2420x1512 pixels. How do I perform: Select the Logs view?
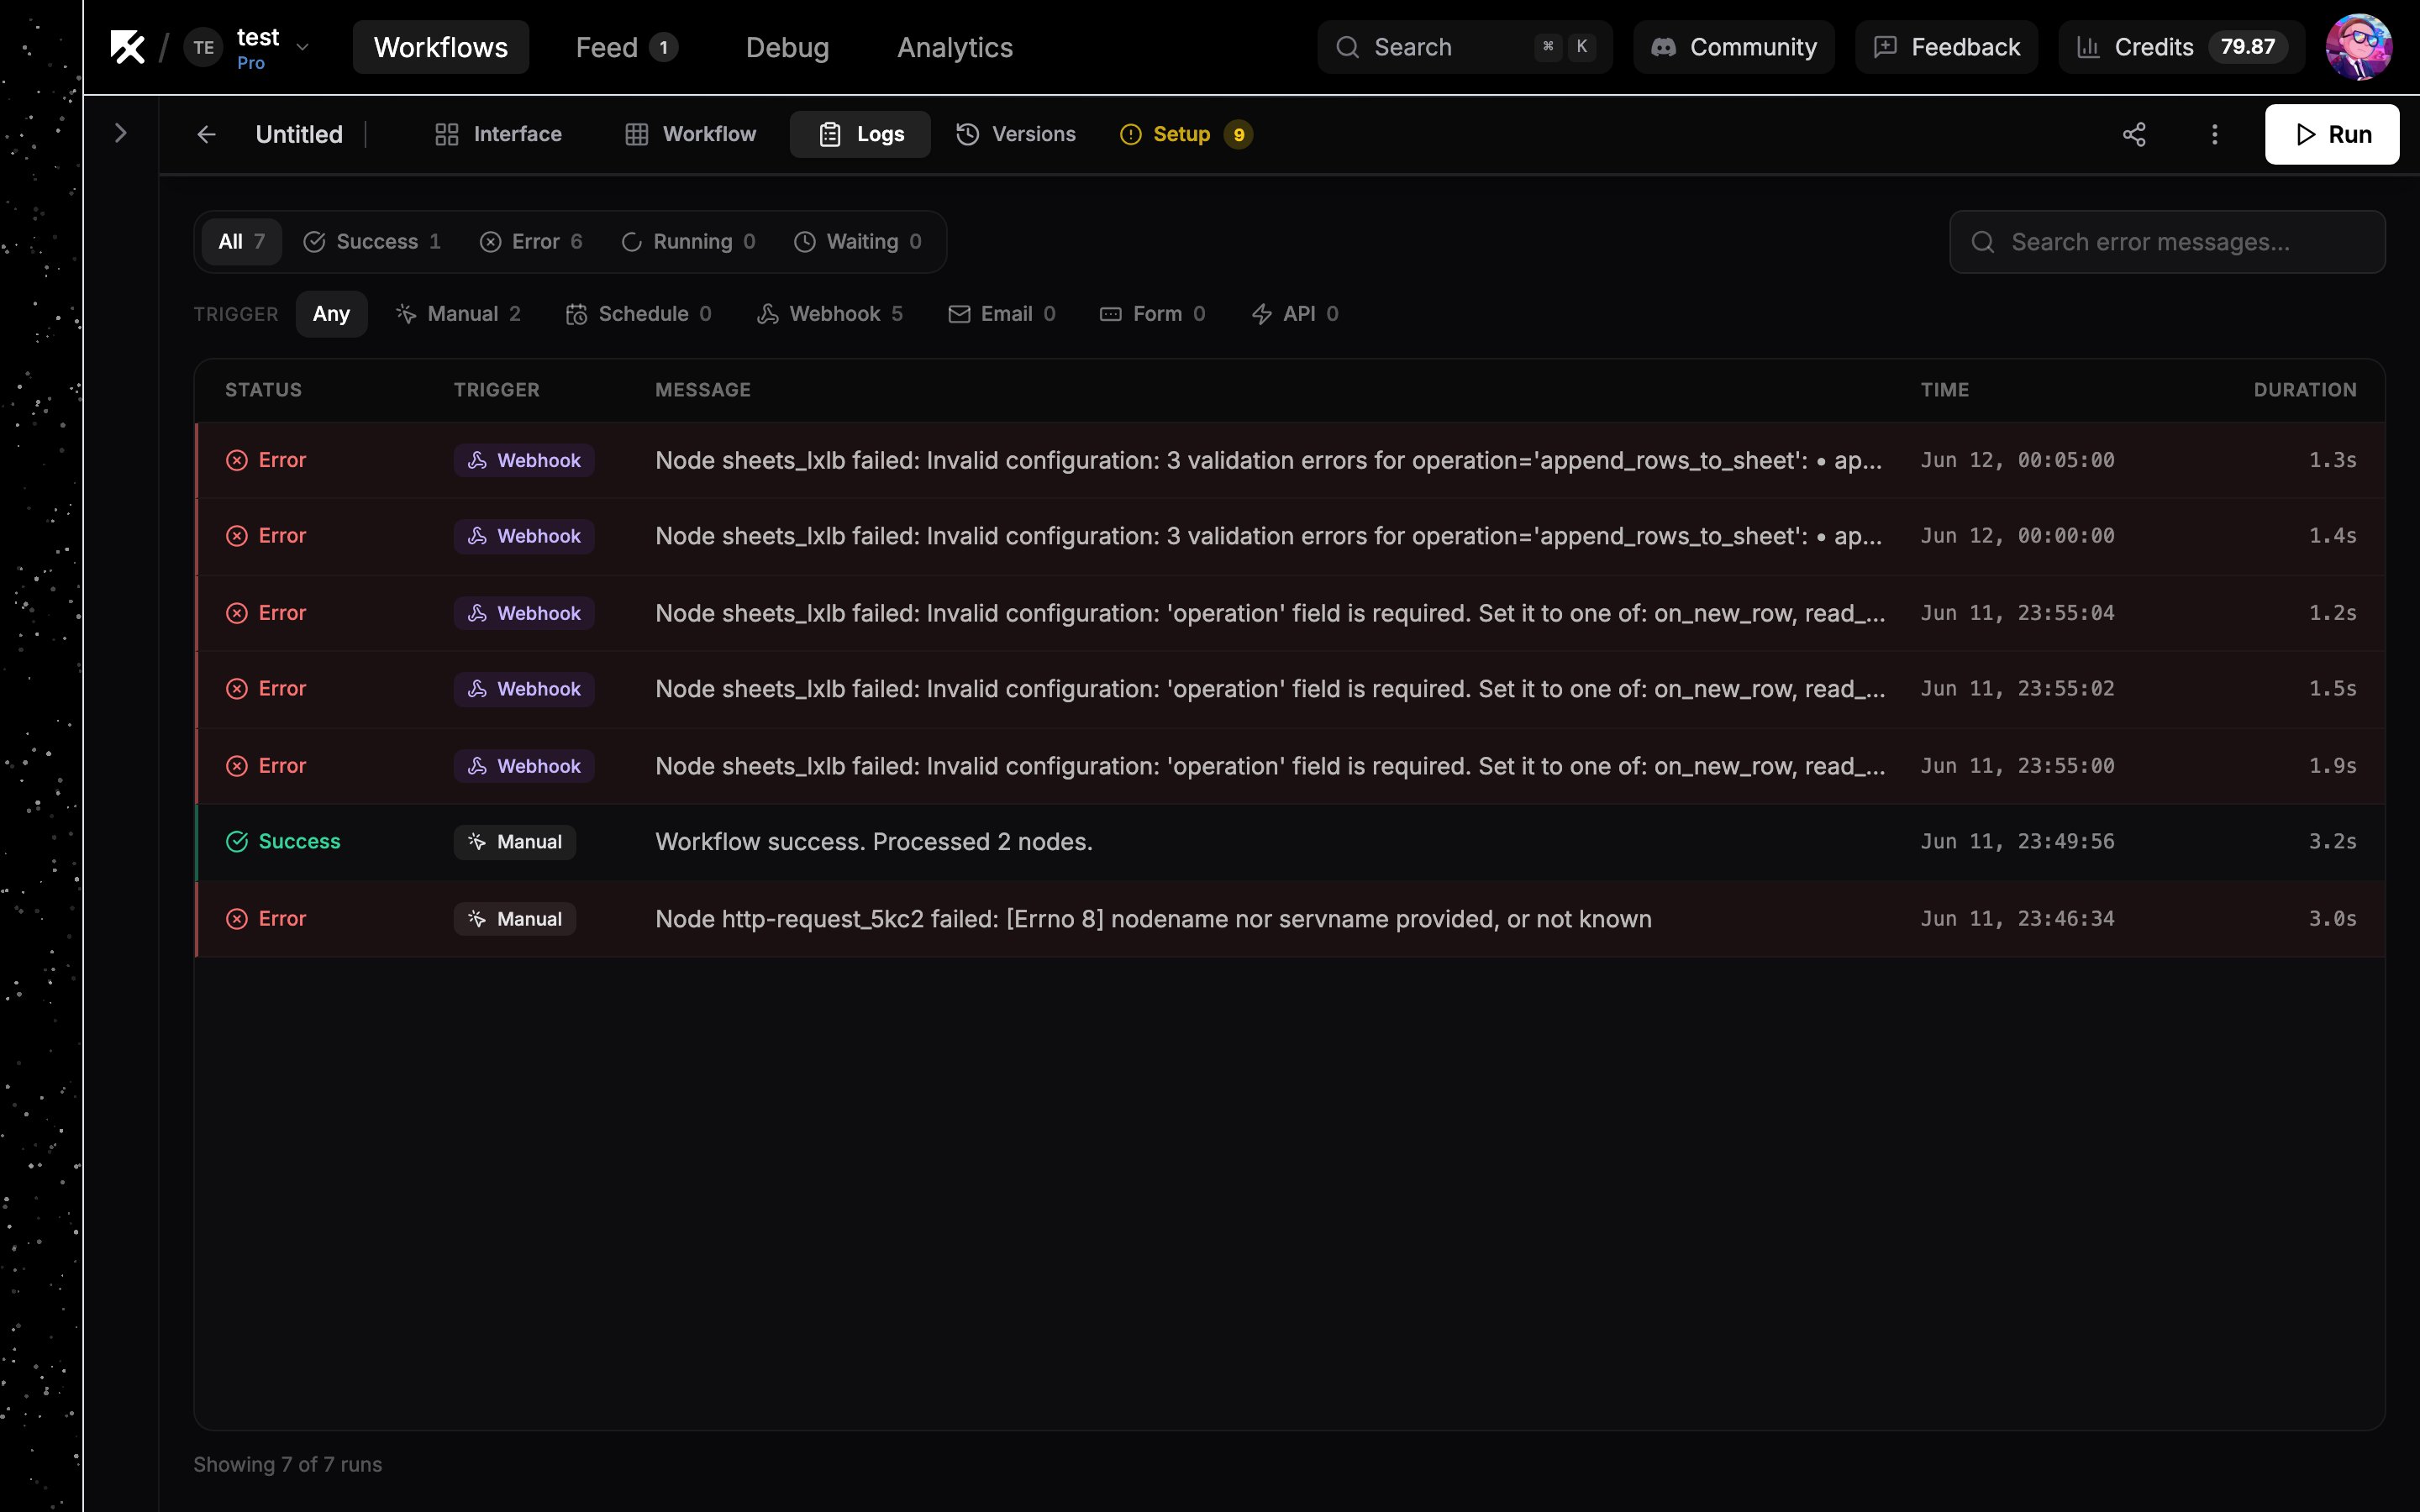coord(860,134)
